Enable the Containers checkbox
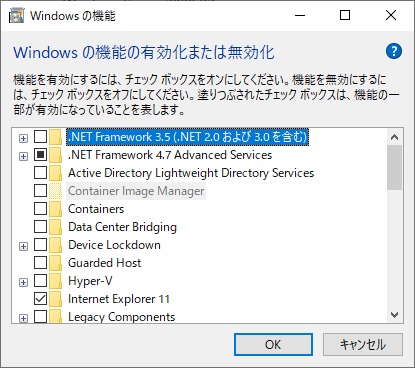 tap(40, 209)
